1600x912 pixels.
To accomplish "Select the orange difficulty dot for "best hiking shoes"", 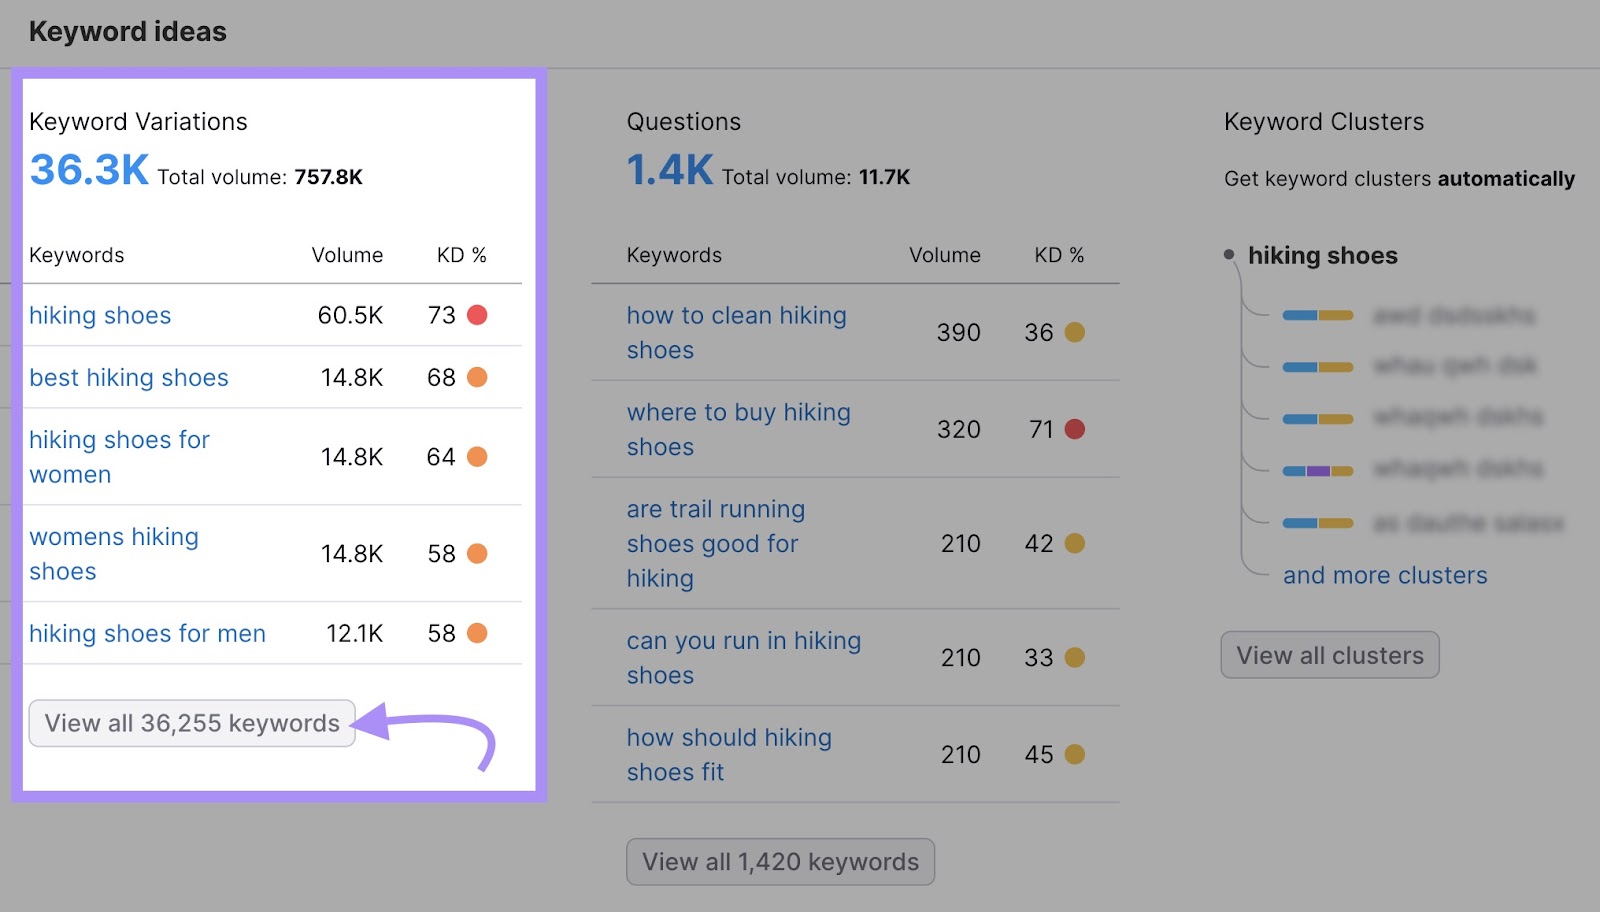I will [479, 377].
